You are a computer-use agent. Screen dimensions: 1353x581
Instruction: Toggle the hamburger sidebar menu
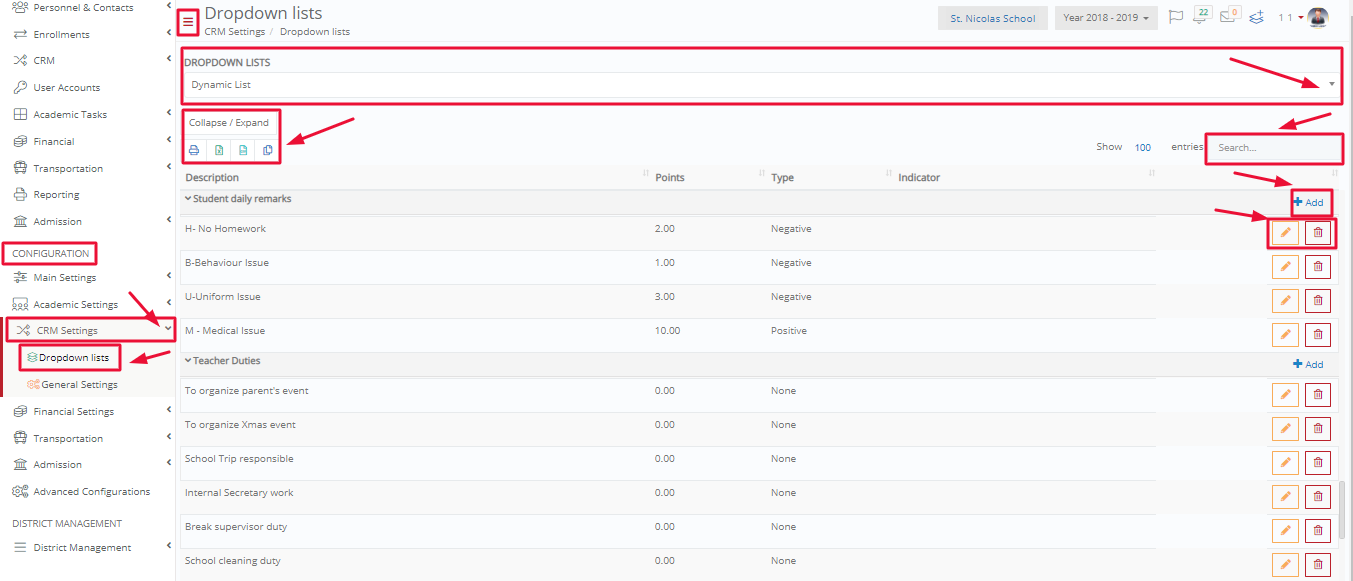point(188,21)
